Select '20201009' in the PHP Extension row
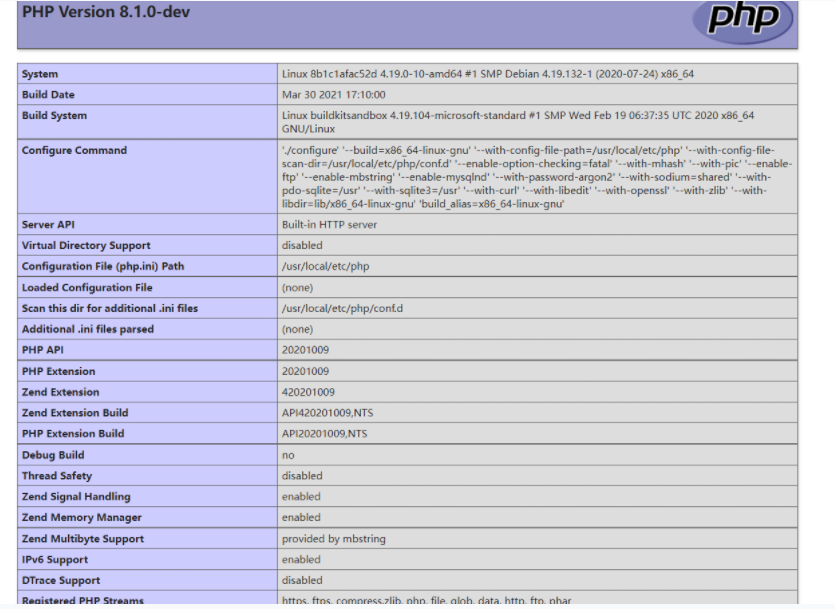 click(305, 371)
